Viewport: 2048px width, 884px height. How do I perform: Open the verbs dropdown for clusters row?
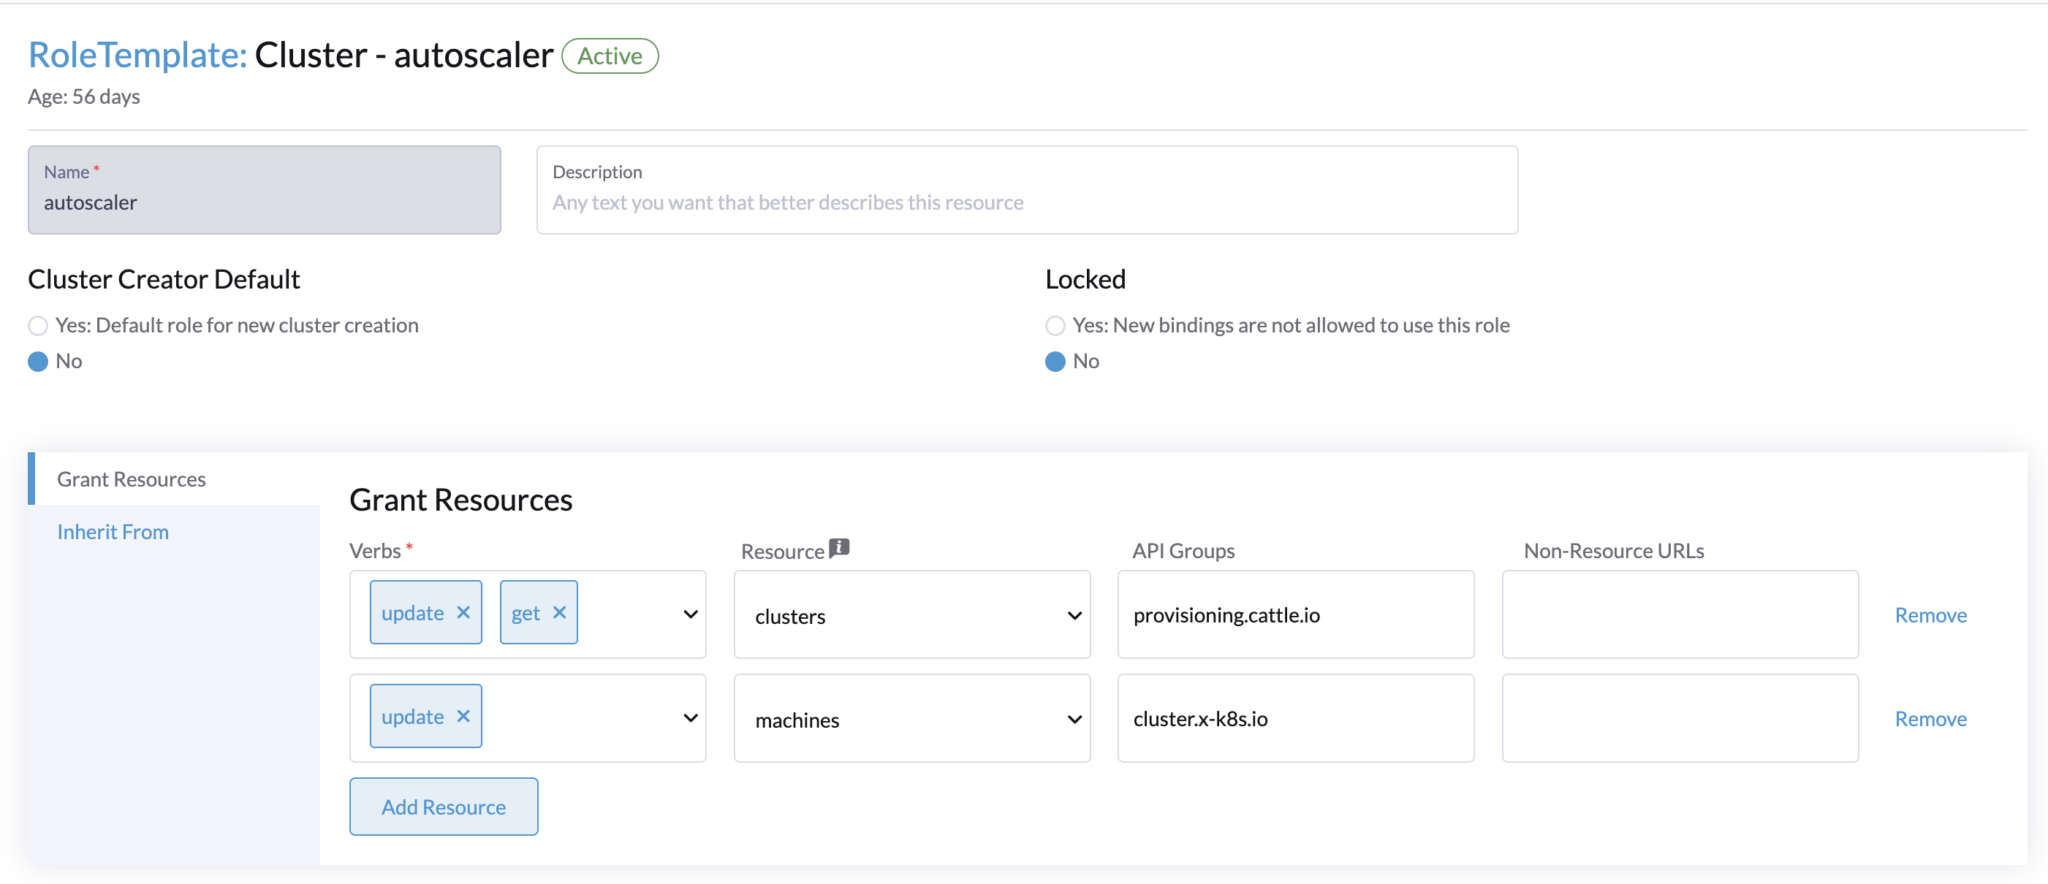coord(690,614)
